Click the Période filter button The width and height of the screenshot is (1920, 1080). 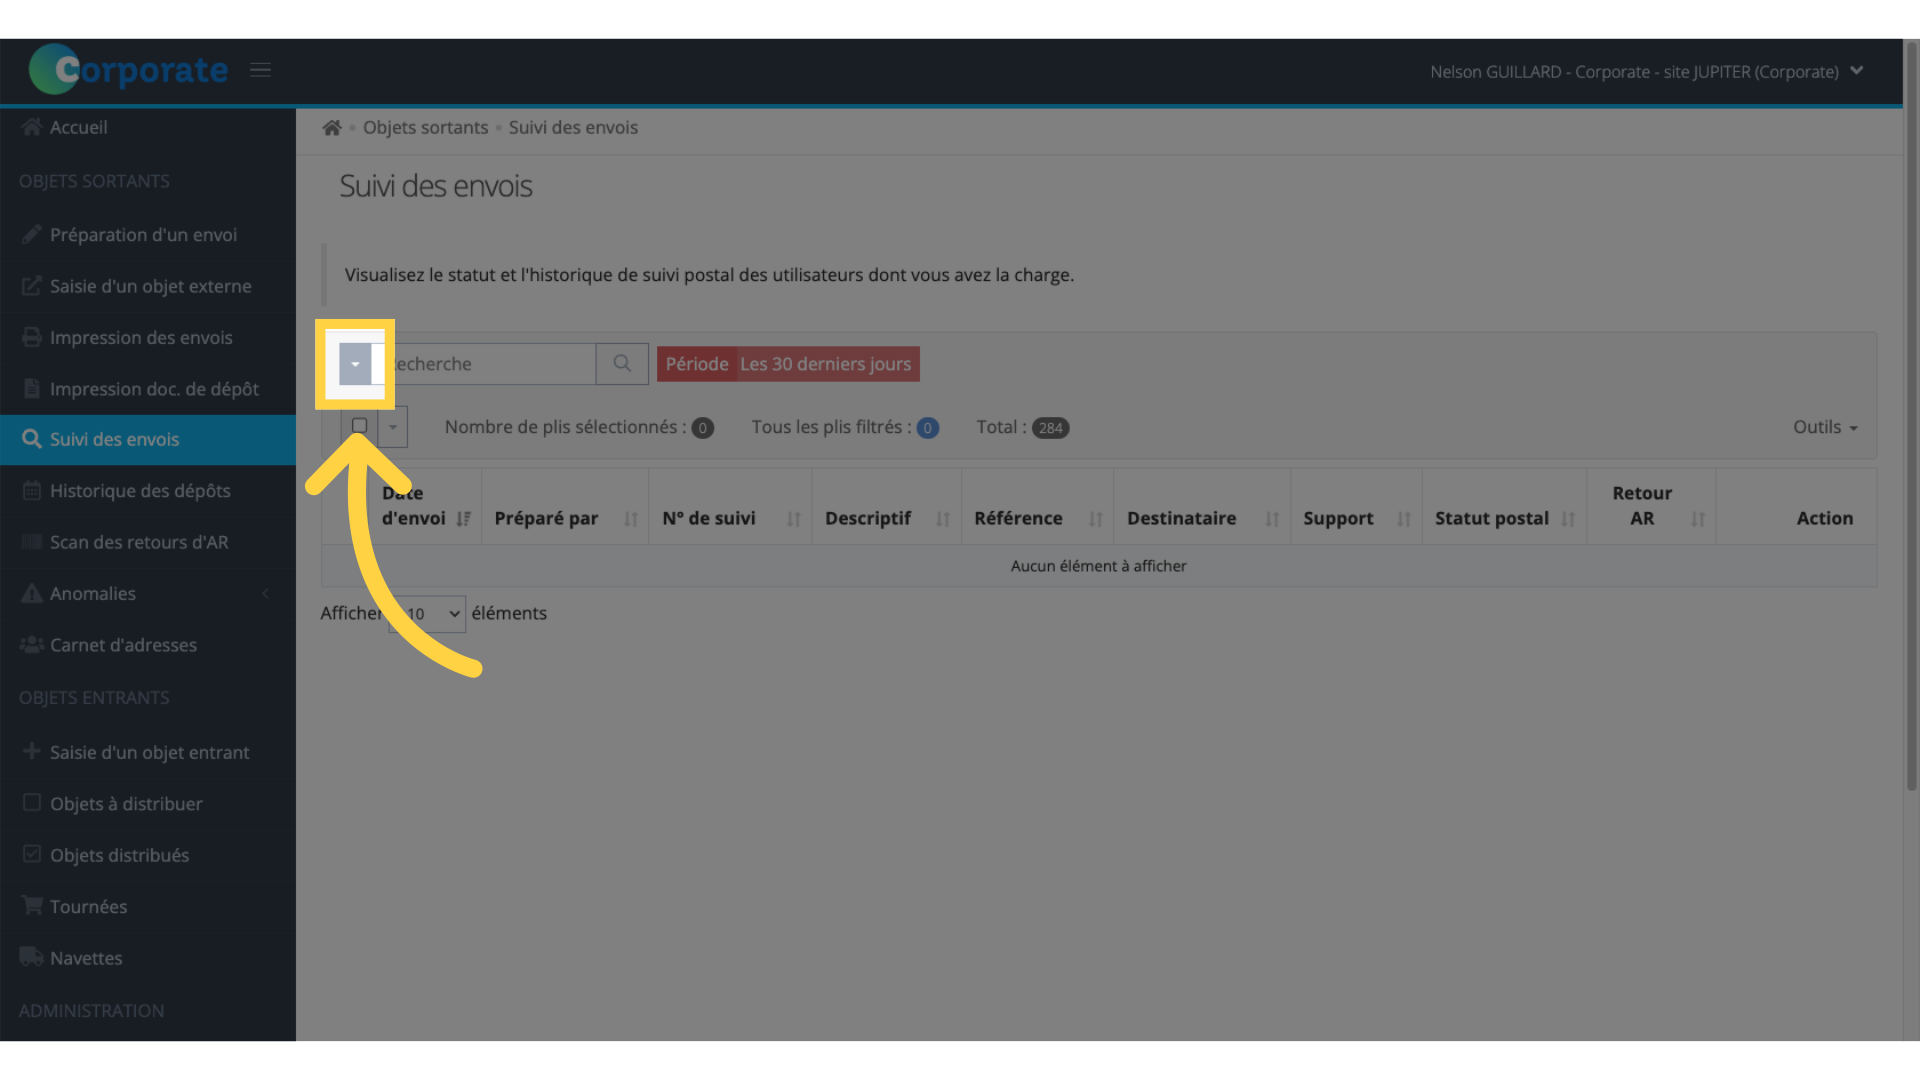point(786,364)
